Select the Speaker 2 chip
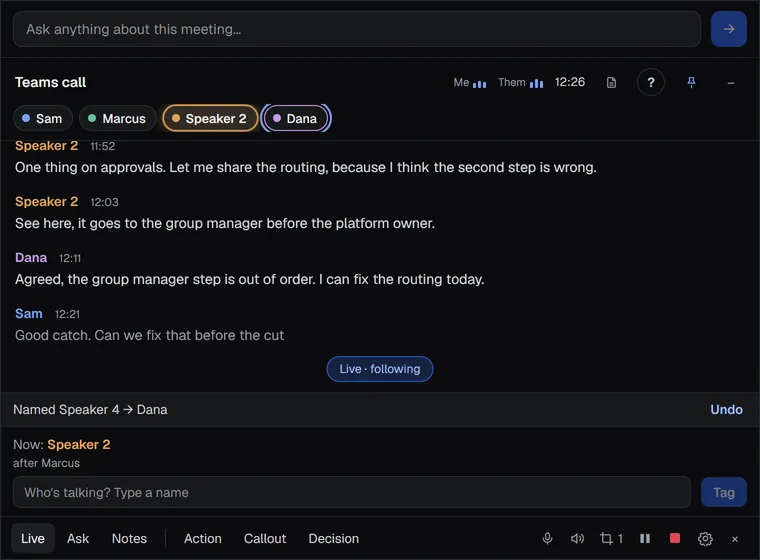760x560 pixels. click(x=210, y=118)
